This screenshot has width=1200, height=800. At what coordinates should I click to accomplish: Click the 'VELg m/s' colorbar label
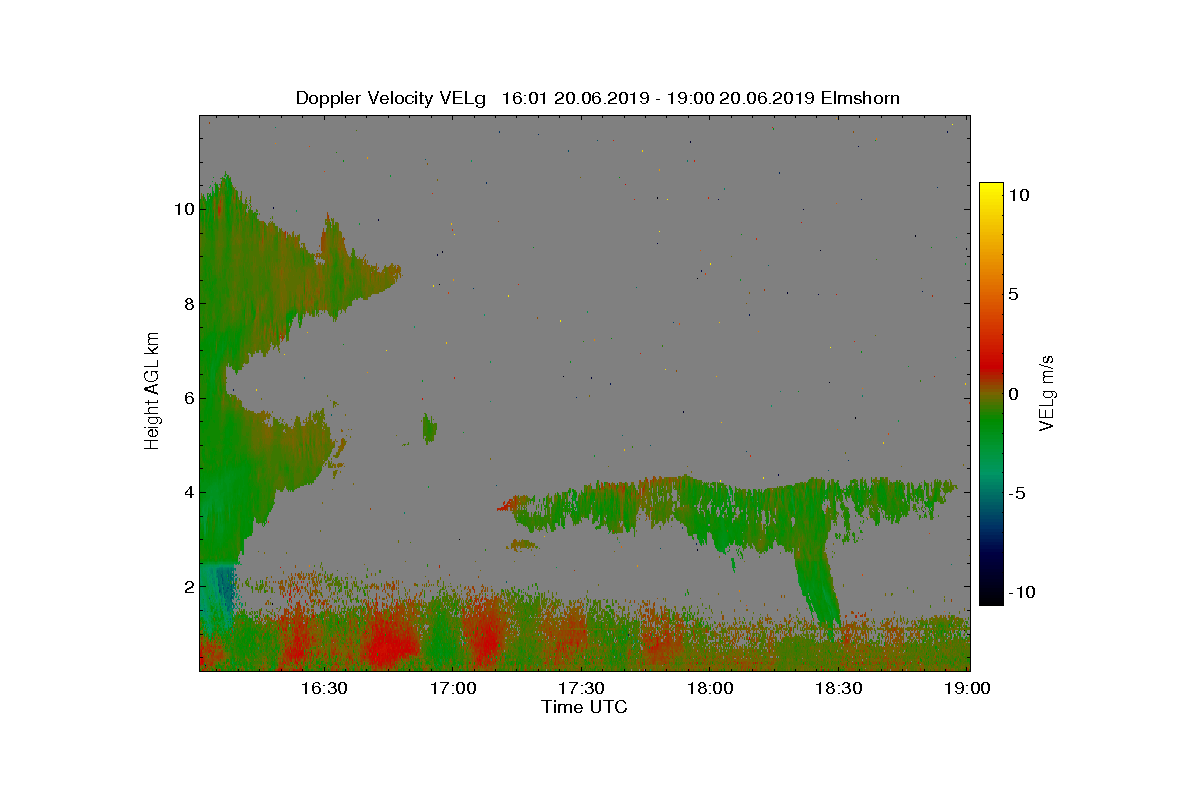coord(1047,392)
